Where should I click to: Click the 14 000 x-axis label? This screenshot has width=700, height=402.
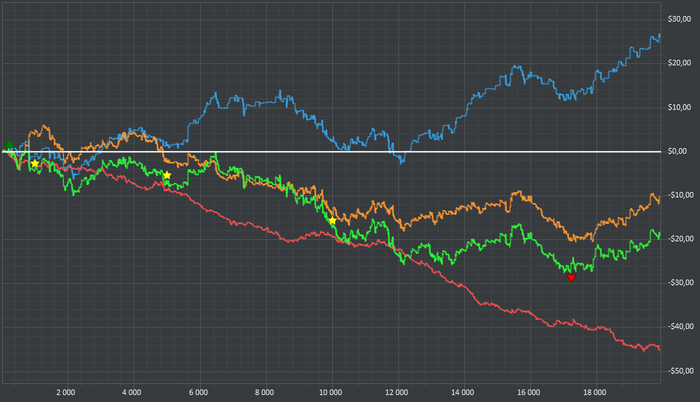pyautogui.click(x=462, y=393)
